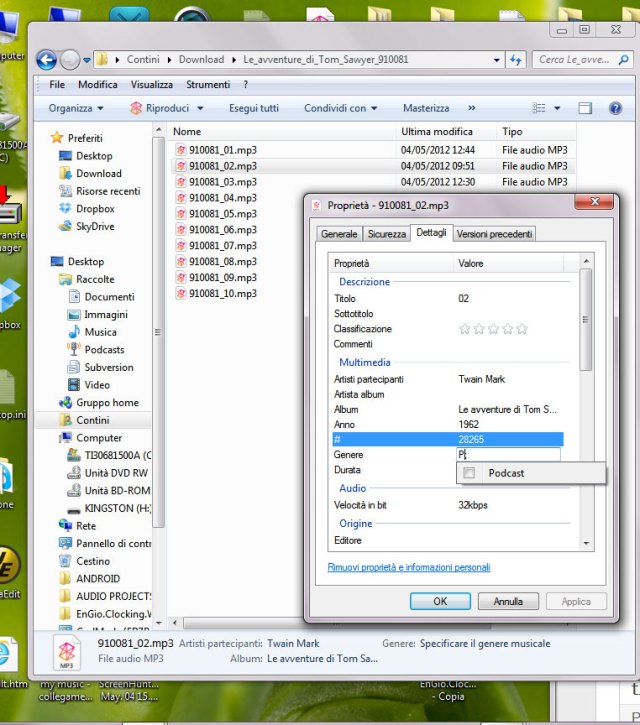Click Rimuovi proprietà e informazioni personali link
Image resolution: width=640 pixels, height=725 pixels.
pos(409,567)
